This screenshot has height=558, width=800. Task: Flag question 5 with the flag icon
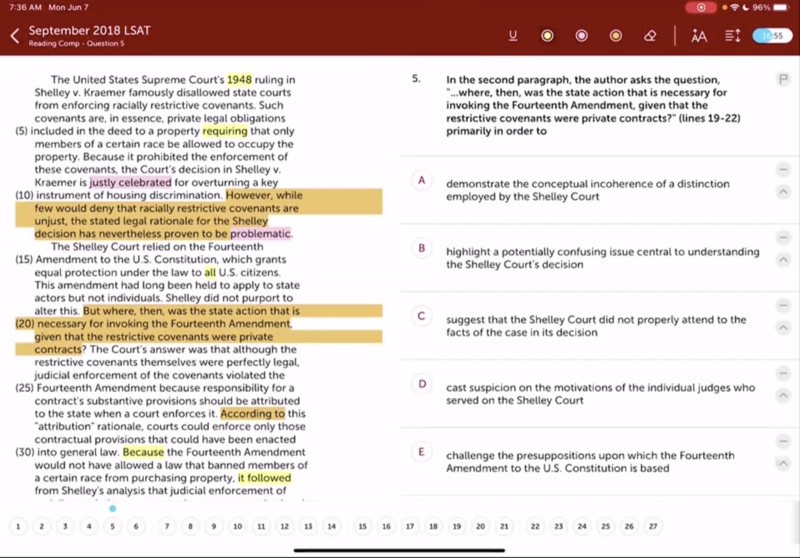pos(783,79)
